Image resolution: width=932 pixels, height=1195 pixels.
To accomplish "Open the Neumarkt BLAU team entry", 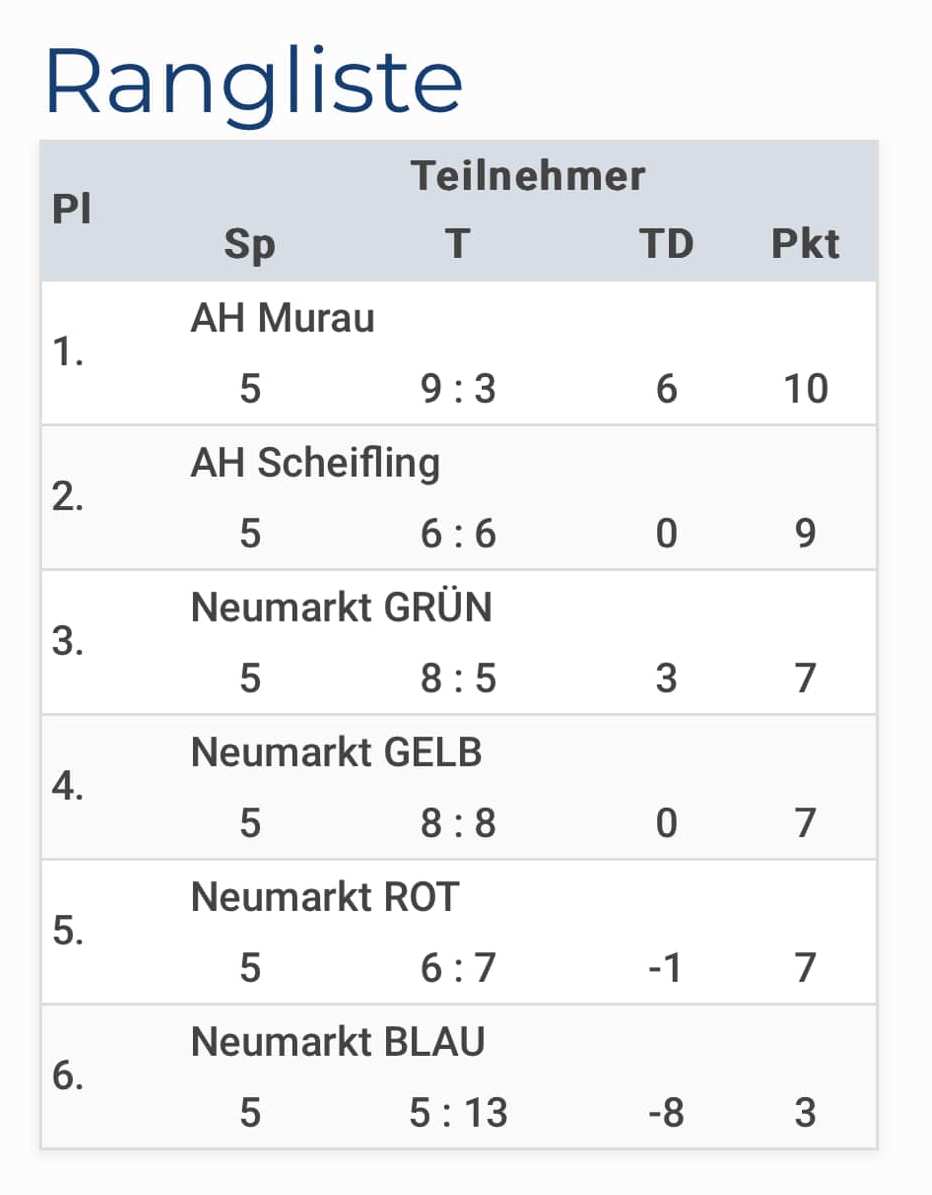I will point(338,1042).
